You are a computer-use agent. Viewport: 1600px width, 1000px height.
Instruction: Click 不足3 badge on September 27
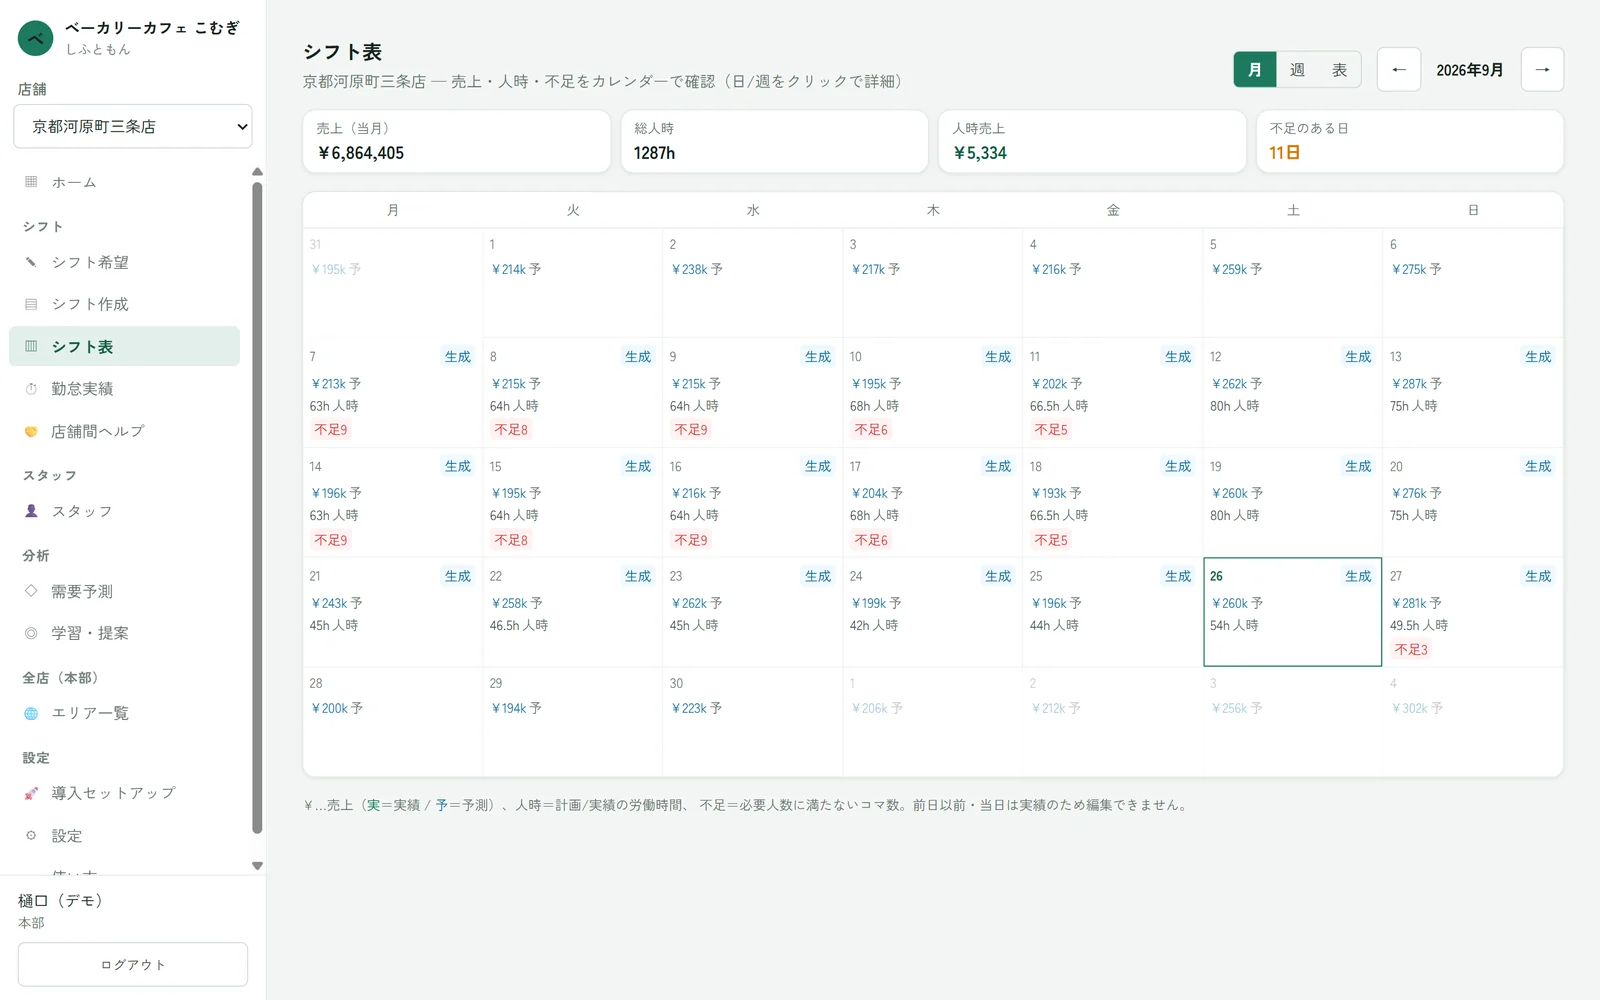[1411, 650]
